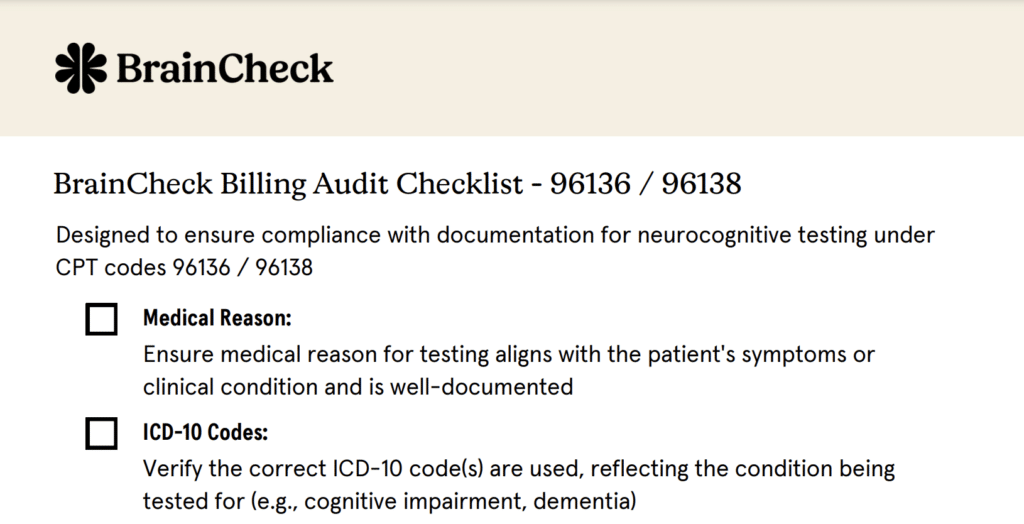This screenshot has width=1024, height=524.
Task: Click empty beige header banner area
Action: [x=700, y=68]
